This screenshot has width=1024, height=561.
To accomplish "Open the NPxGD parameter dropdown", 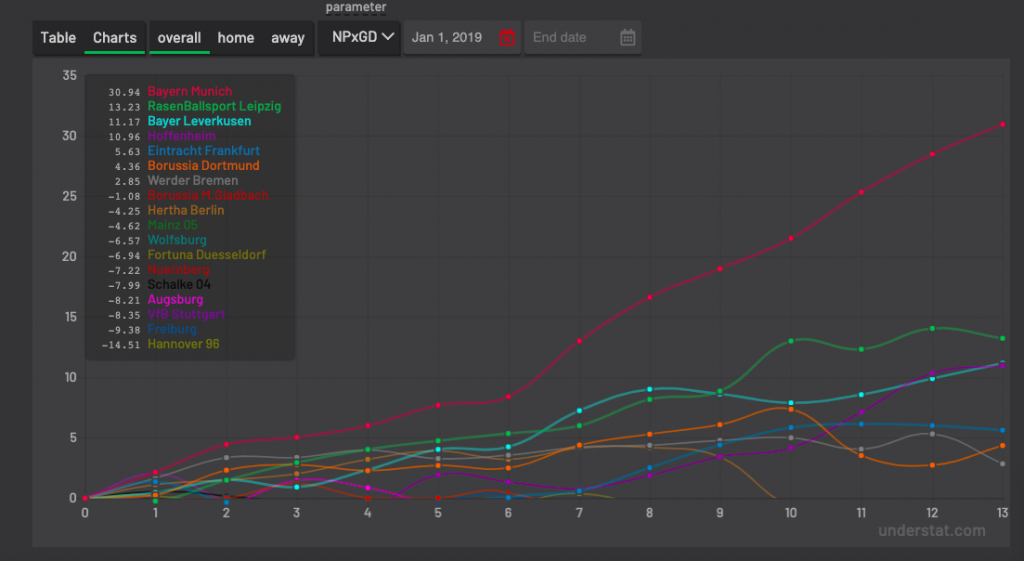I will coord(359,37).
